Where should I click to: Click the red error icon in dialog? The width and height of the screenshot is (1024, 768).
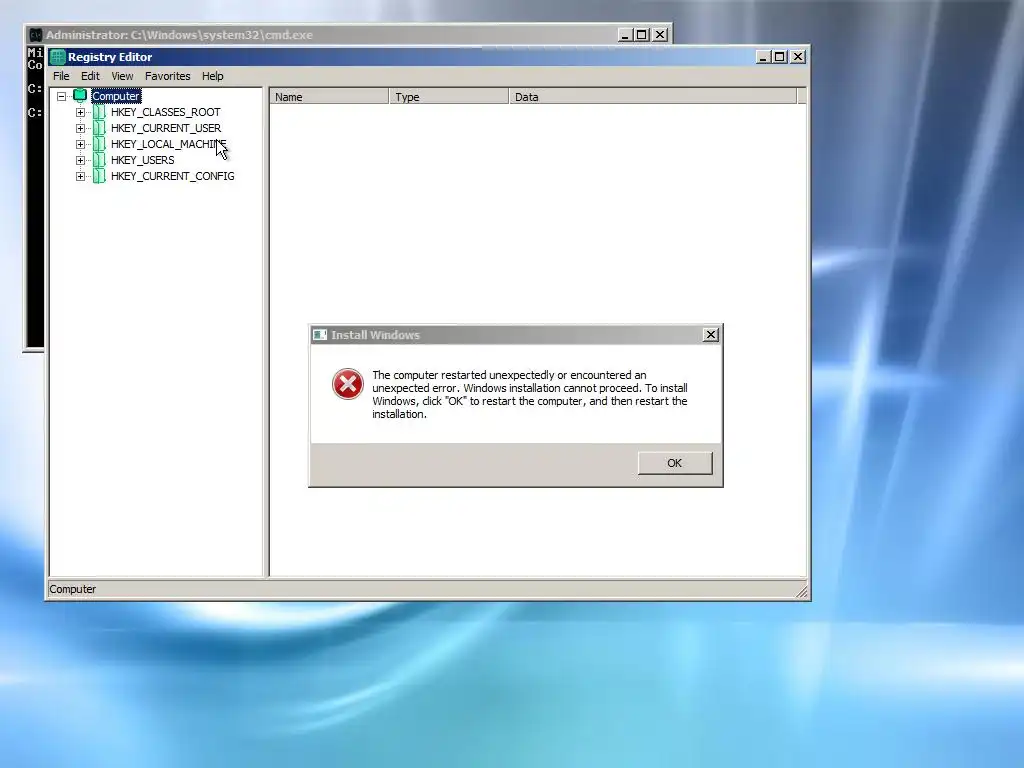[347, 384]
